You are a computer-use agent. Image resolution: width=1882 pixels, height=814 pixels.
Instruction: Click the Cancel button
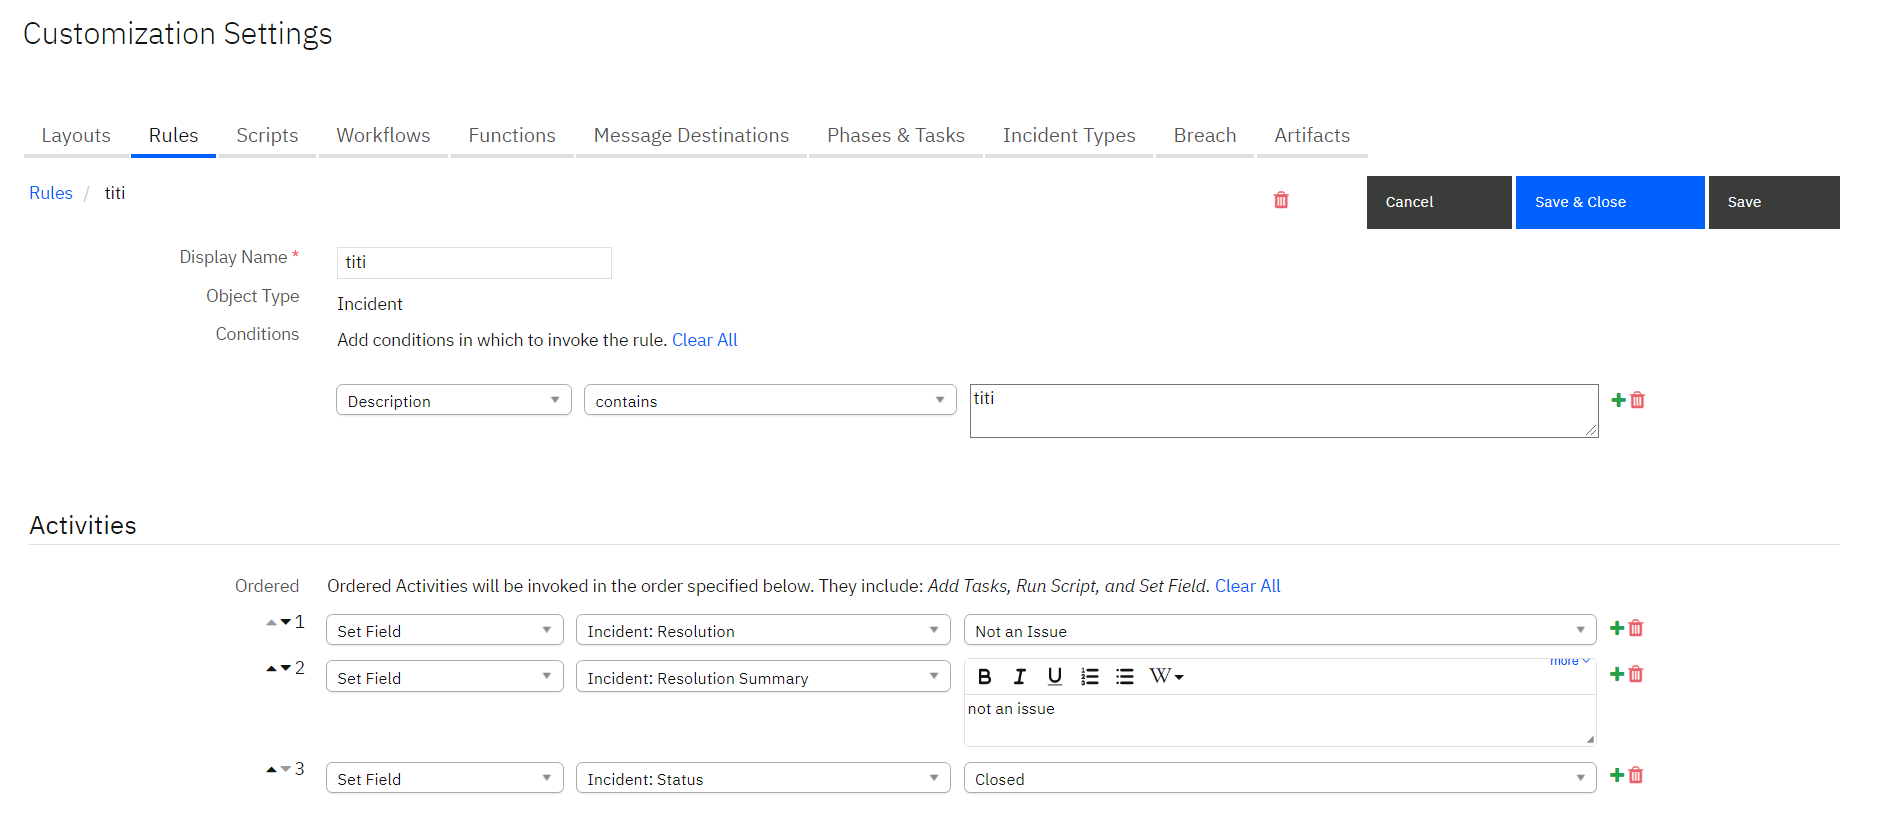[1439, 202]
